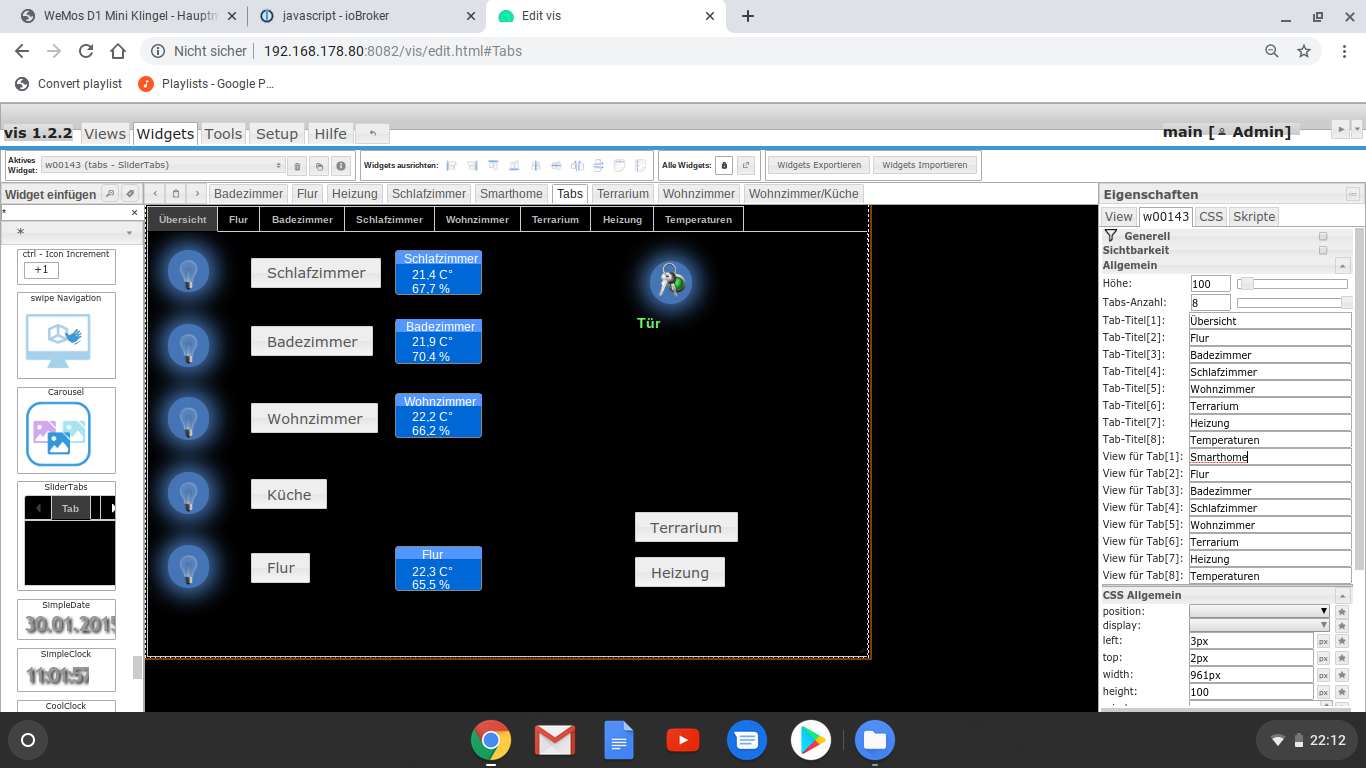The width and height of the screenshot is (1366, 768).
Task: Toggle the Generell checkbox in Eigenschaften
Action: 1322,236
